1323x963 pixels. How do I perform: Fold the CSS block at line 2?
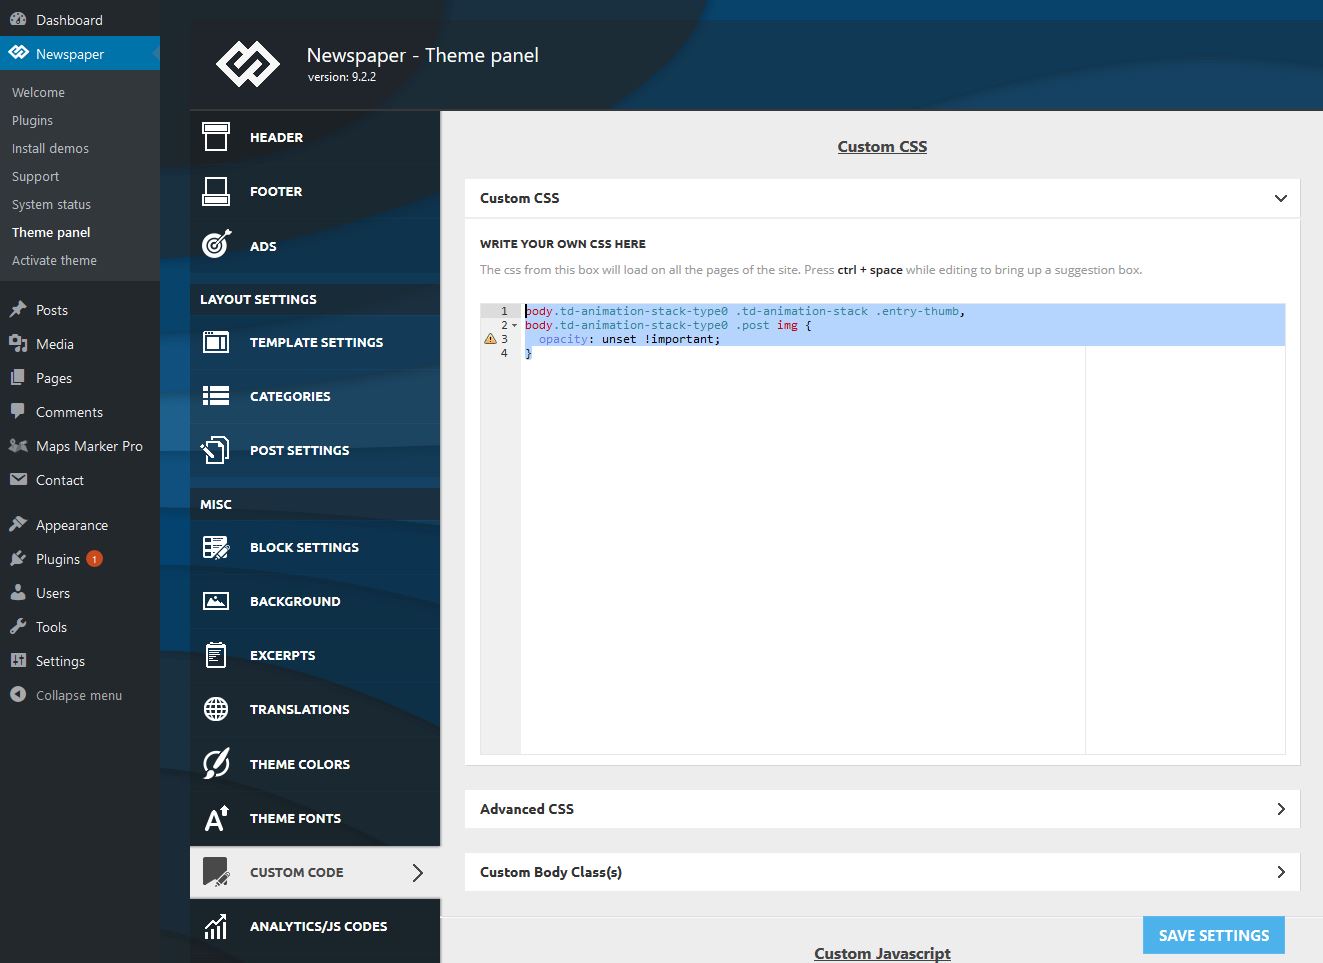point(515,325)
